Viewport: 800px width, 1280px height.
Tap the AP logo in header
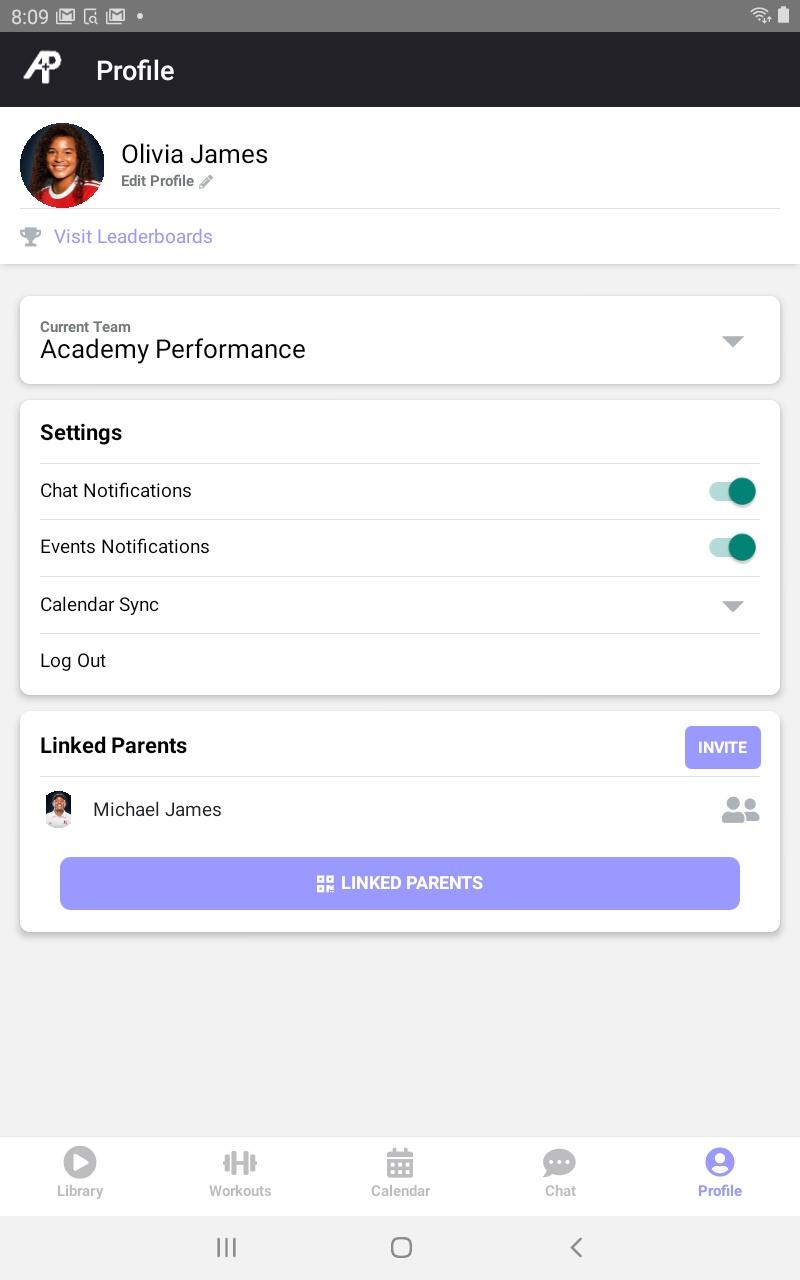click(42, 69)
